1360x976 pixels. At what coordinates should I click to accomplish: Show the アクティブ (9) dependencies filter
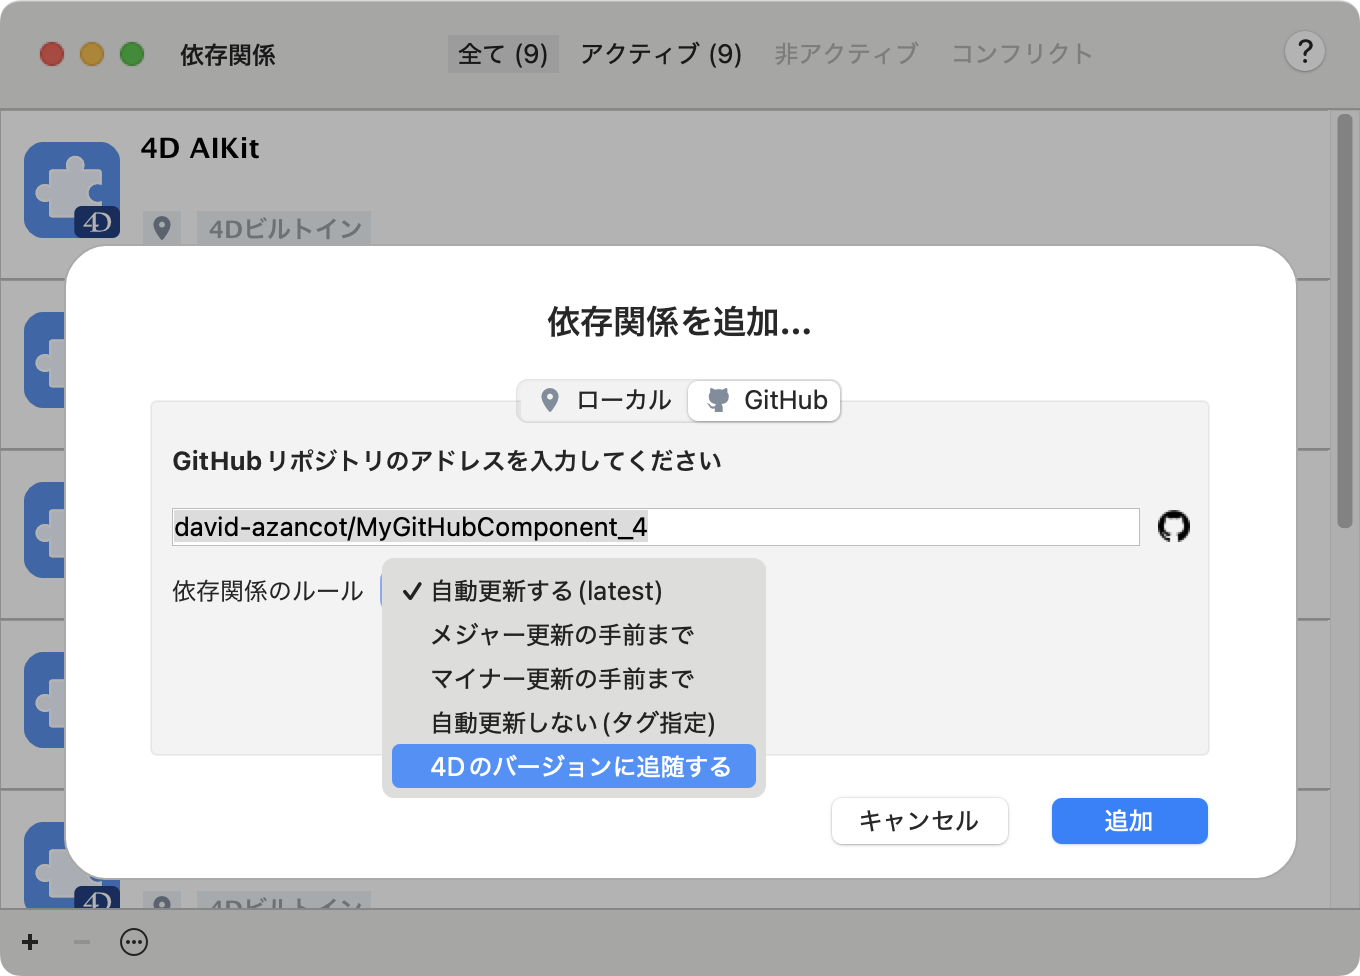pyautogui.click(x=660, y=54)
